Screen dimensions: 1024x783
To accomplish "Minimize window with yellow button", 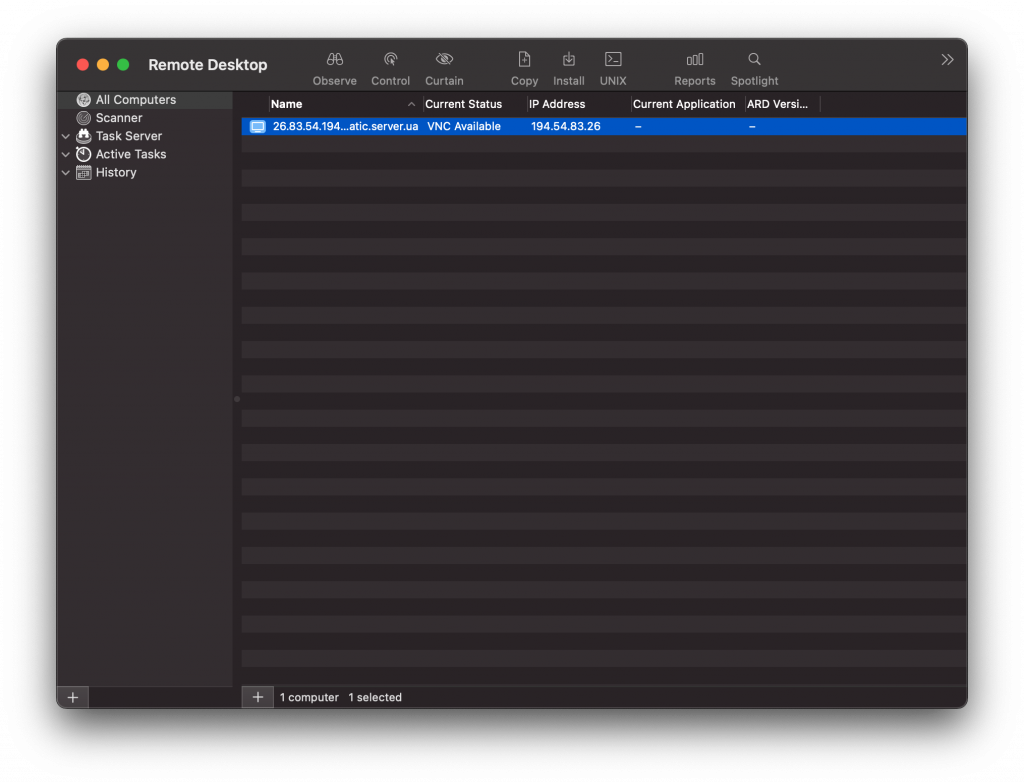I will coord(103,65).
